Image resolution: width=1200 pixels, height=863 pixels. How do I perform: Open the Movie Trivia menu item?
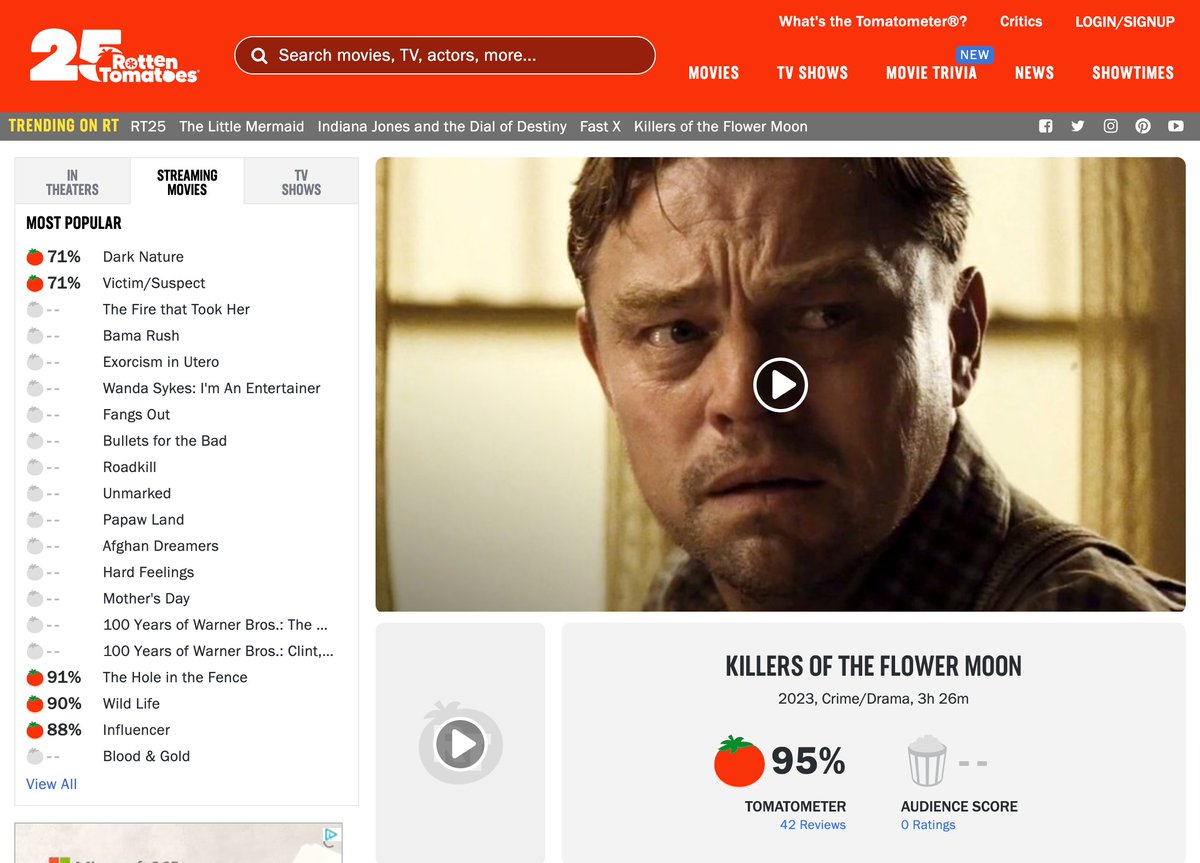click(x=931, y=73)
